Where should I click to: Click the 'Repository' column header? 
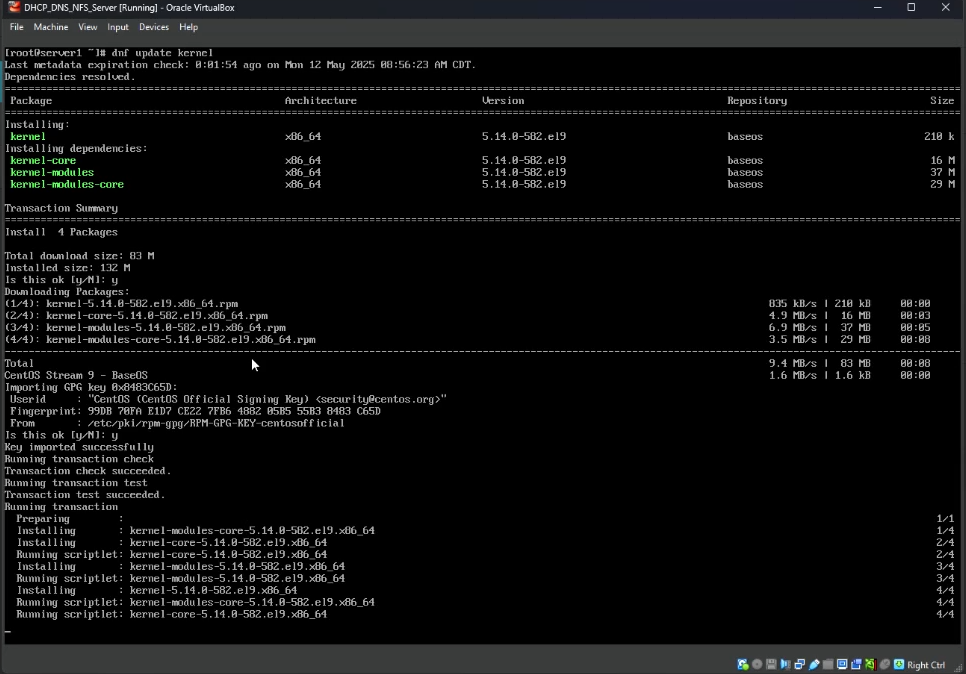coord(757,100)
